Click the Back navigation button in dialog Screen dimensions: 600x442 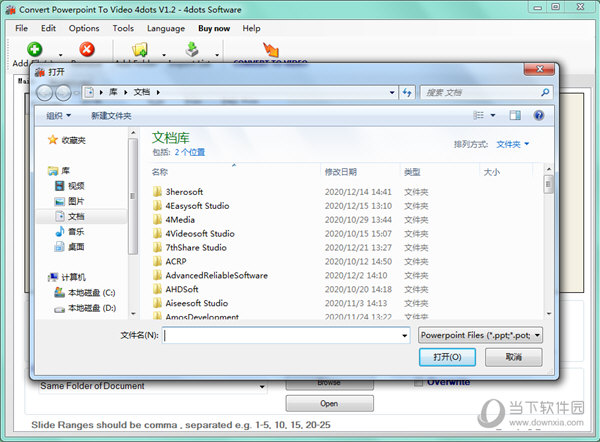click(45, 93)
